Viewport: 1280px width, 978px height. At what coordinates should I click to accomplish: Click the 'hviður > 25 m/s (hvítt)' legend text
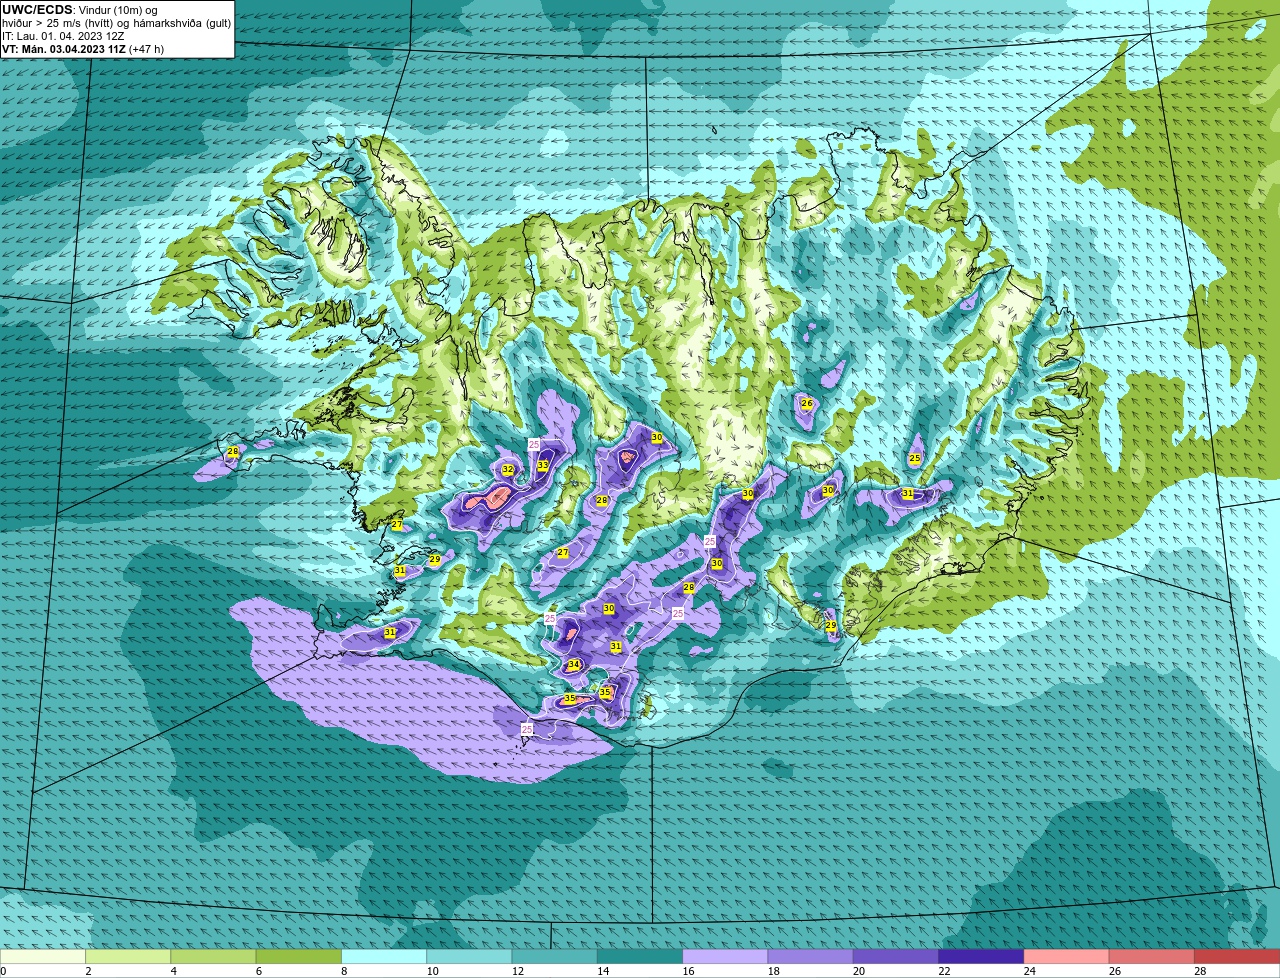(x=60, y=23)
